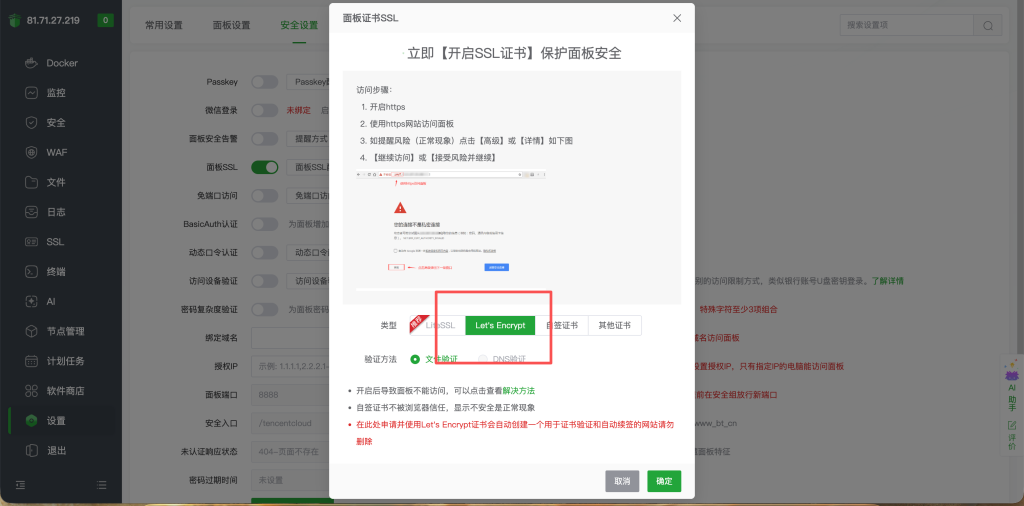Image resolution: width=1024 pixels, height=506 pixels.
Task: Toggle the 免端口访问 switch
Action: pyautogui.click(x=264, y=195)
